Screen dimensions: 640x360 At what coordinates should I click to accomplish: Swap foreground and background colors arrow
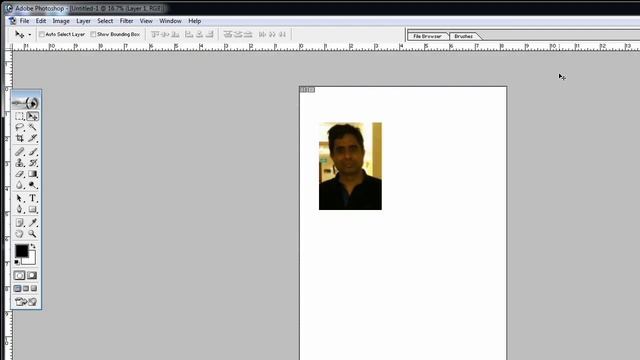33,247
